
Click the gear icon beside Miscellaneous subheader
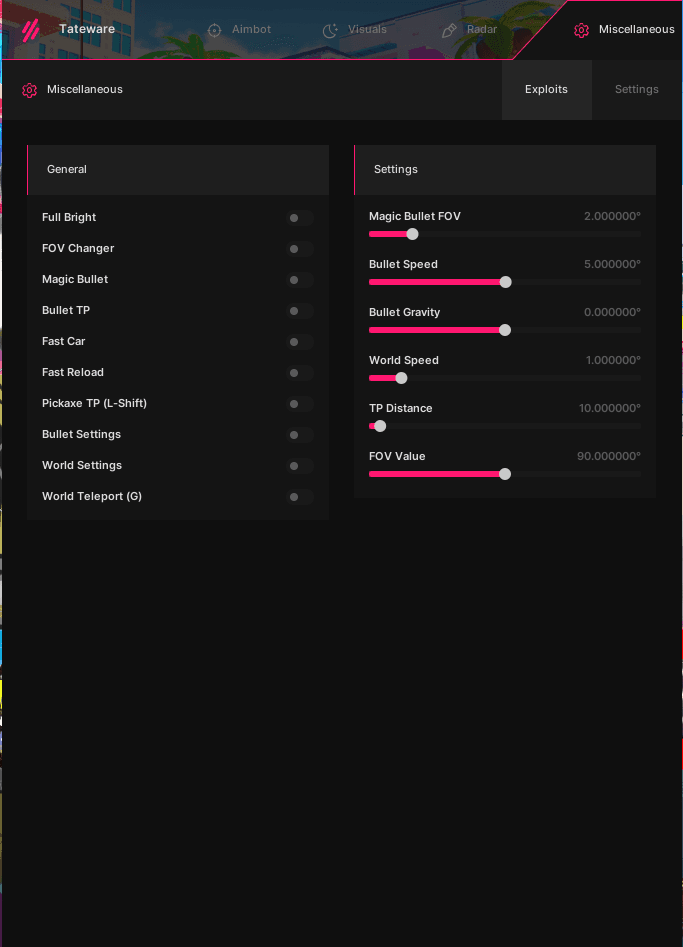point(29,90)
